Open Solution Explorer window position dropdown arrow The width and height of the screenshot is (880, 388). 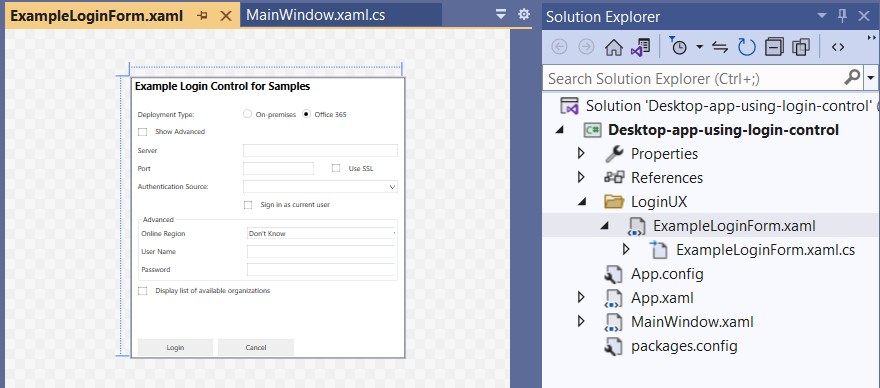[822, 16]
